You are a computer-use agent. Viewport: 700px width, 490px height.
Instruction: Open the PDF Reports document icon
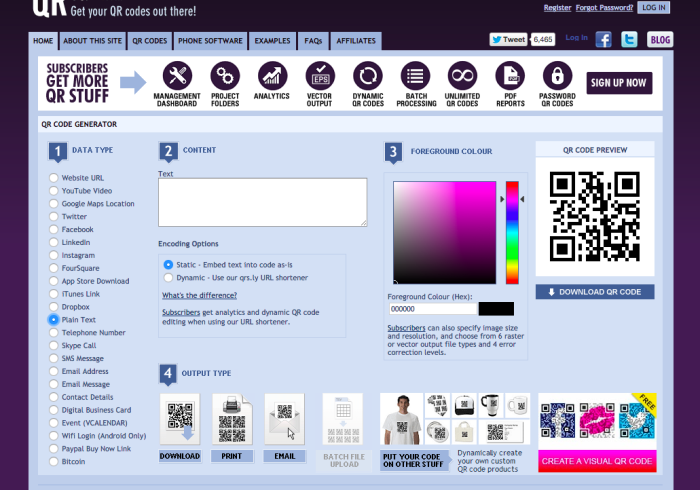point(510,76)
